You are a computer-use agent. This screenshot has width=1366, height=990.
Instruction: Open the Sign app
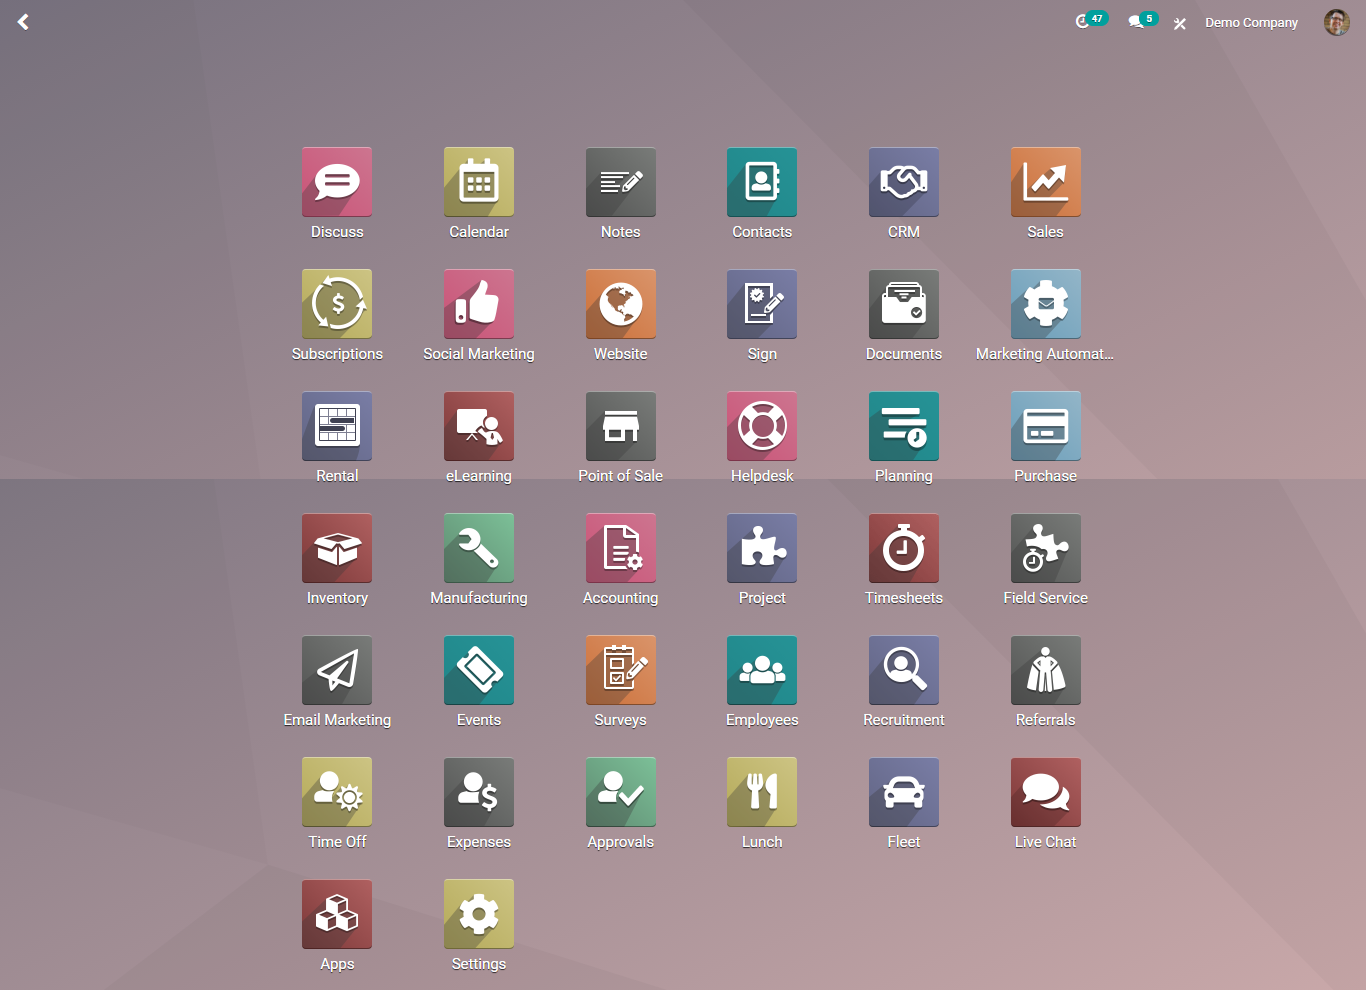pyautogui.click(x=762, y=304)
